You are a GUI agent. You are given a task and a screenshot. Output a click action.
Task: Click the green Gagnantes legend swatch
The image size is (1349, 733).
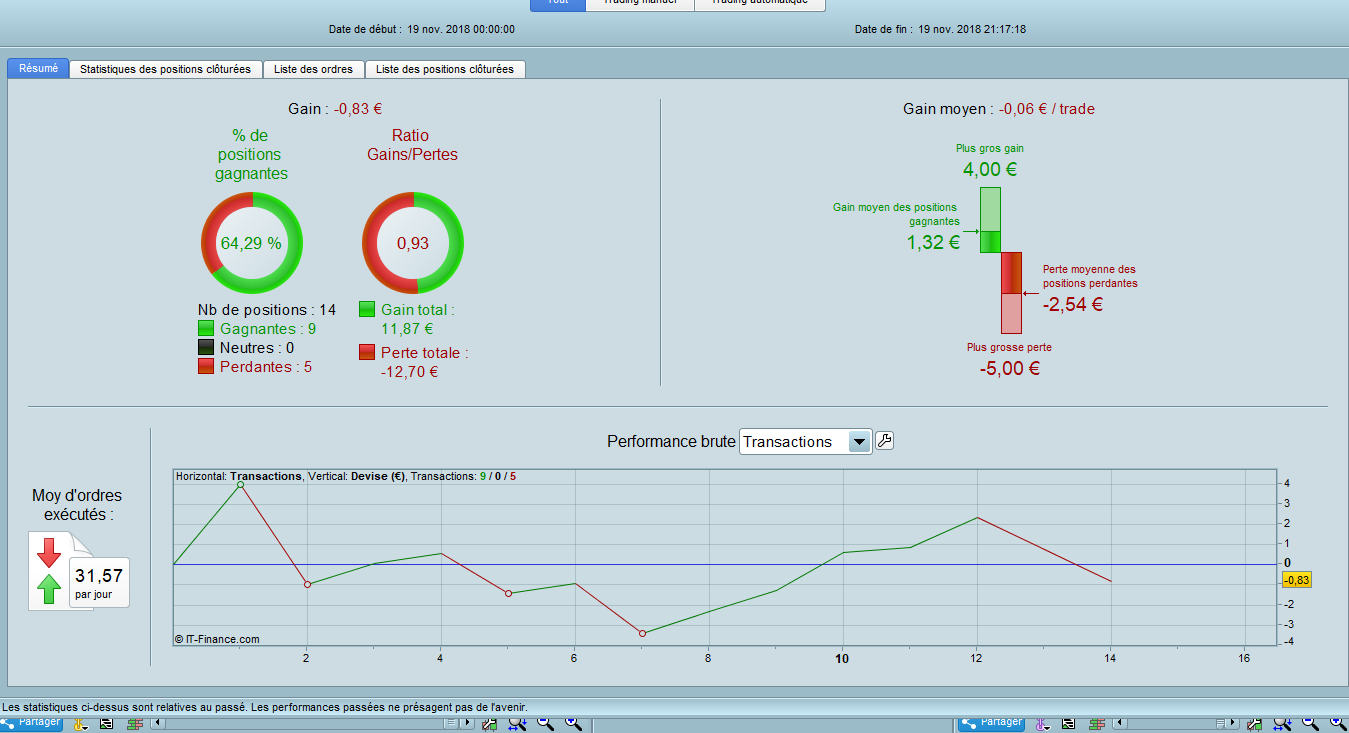pyautogui.click(x=206, y=328)
